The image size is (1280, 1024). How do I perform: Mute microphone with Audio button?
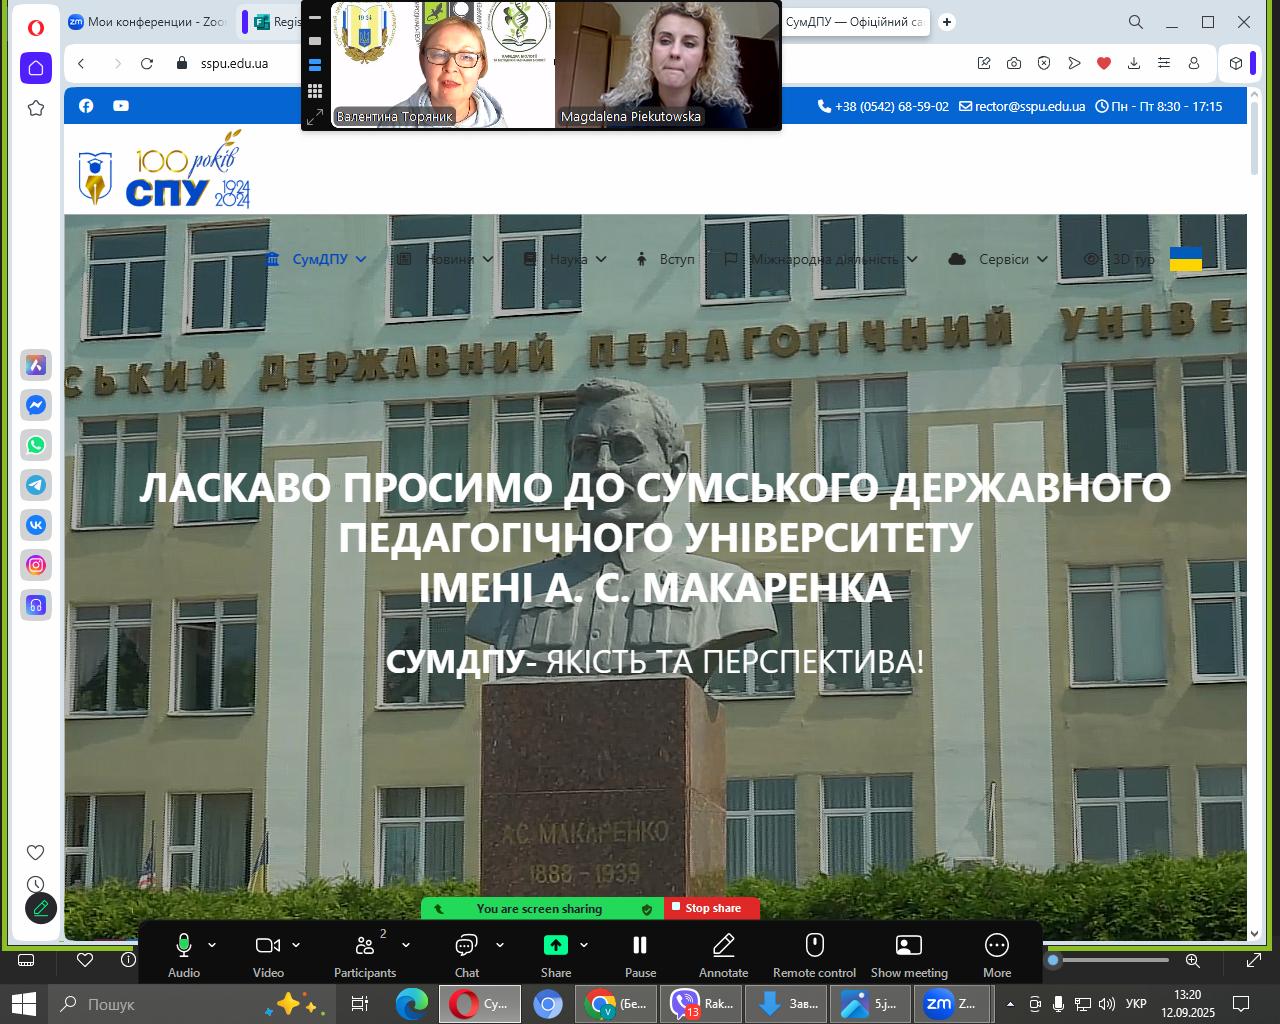(x=184, y=954)
